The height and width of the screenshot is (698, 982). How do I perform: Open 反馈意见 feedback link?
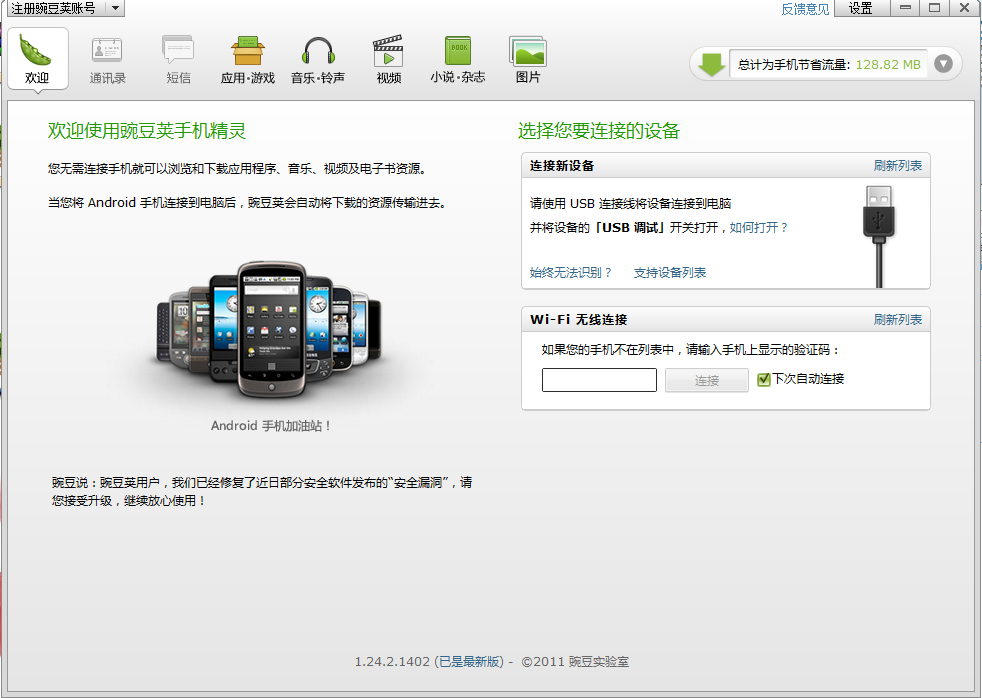(805, 9)
